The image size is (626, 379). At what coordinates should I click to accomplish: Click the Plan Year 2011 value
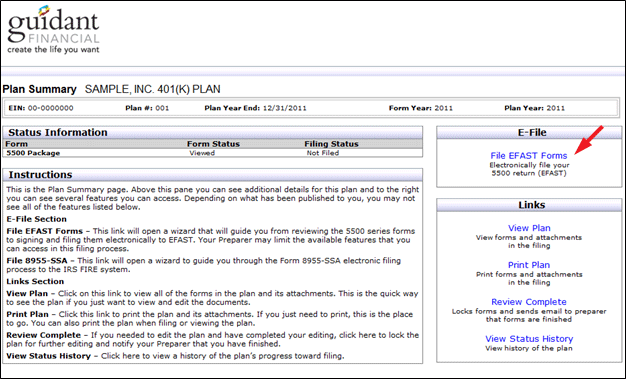pos(555,108)
